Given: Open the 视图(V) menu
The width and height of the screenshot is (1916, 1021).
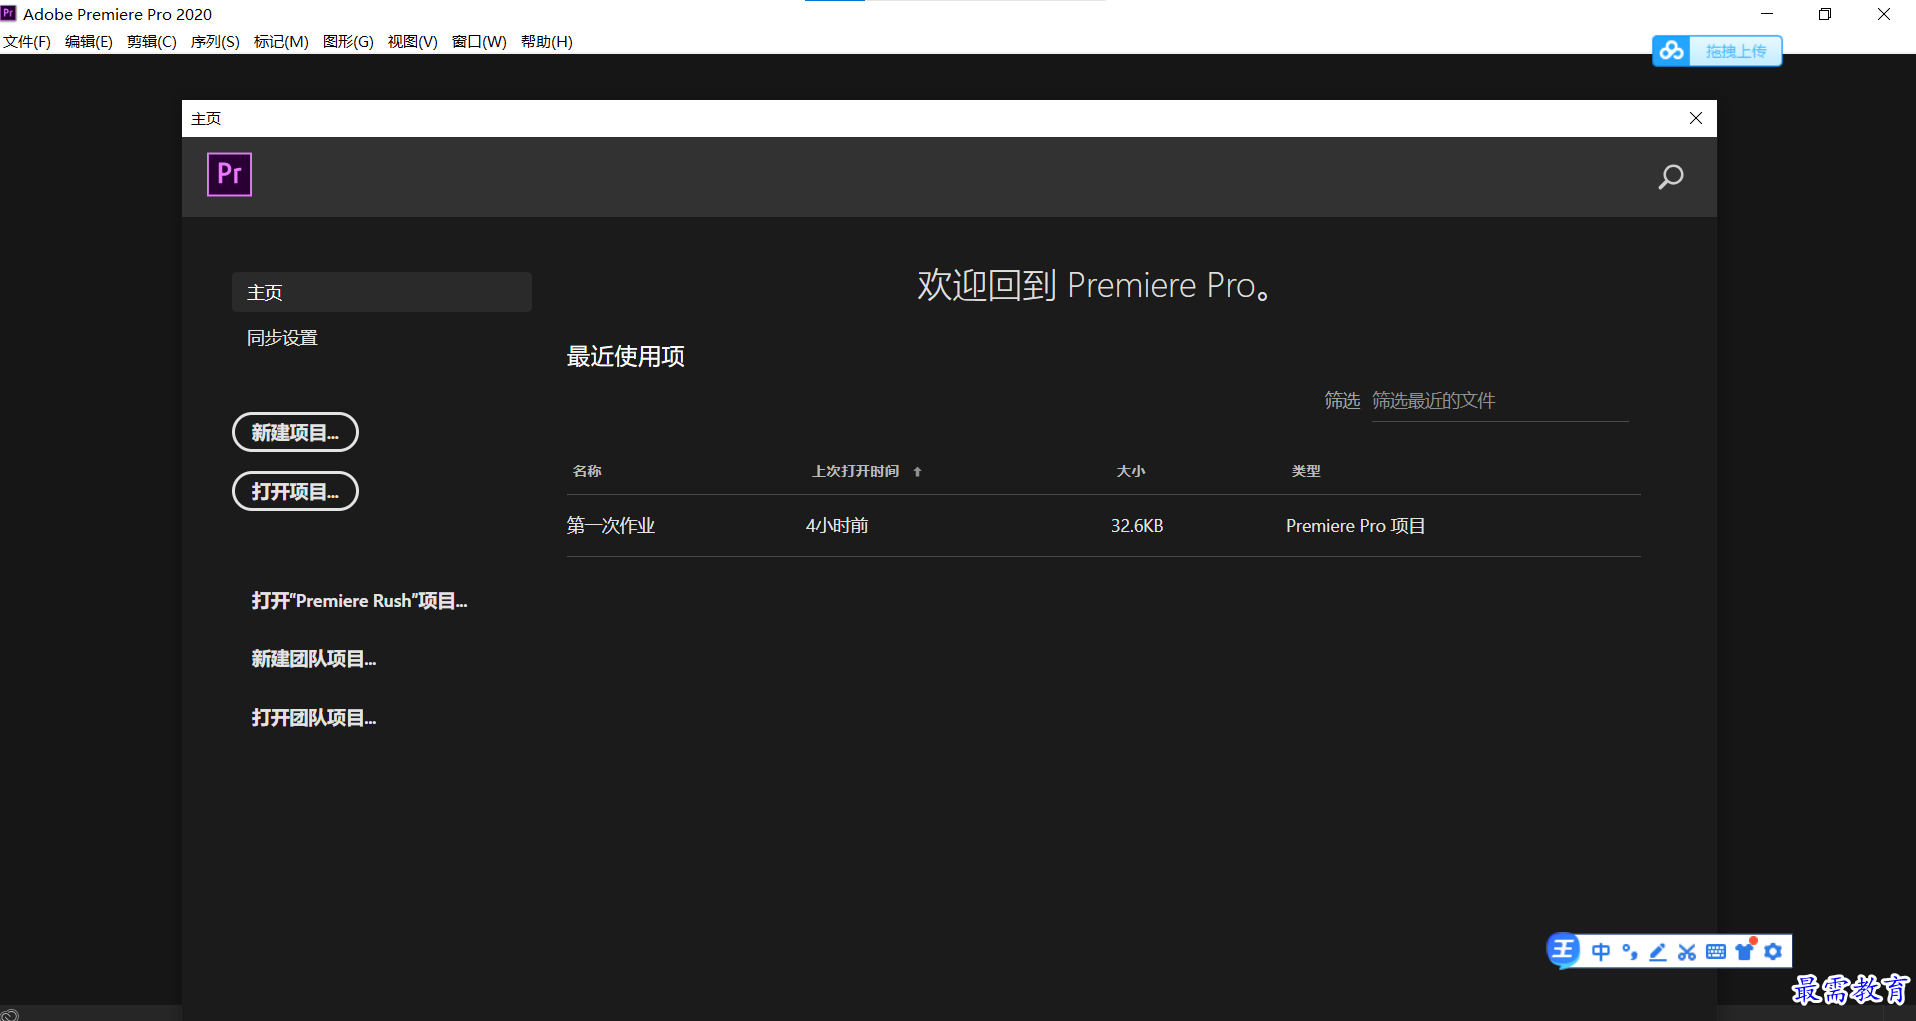Looking at the screenshot, I should tap(413, 42).
